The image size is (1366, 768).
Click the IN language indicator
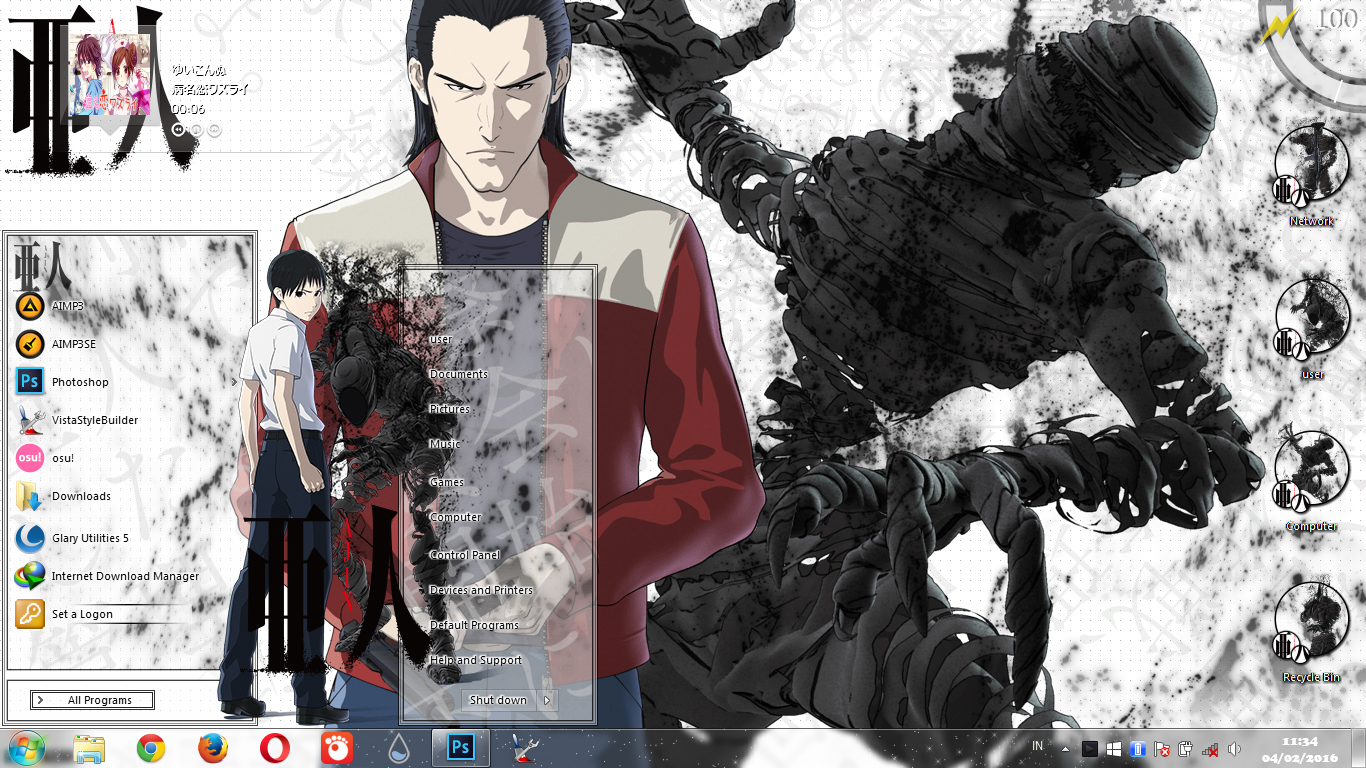tap(1037, 746)
